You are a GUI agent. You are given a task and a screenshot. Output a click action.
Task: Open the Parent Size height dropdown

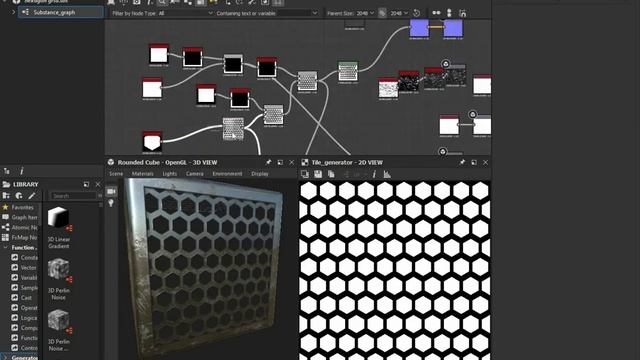(399, 13)
